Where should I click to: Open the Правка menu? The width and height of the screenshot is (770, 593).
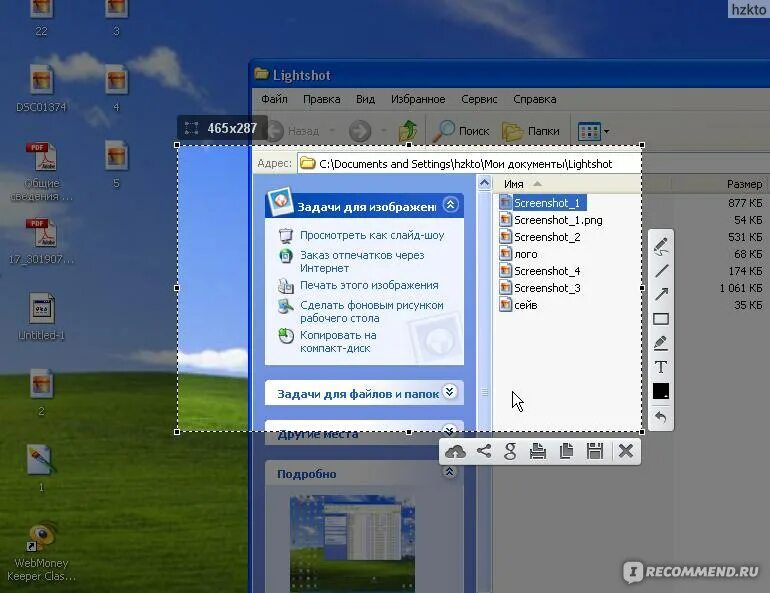tap(322, 99)
